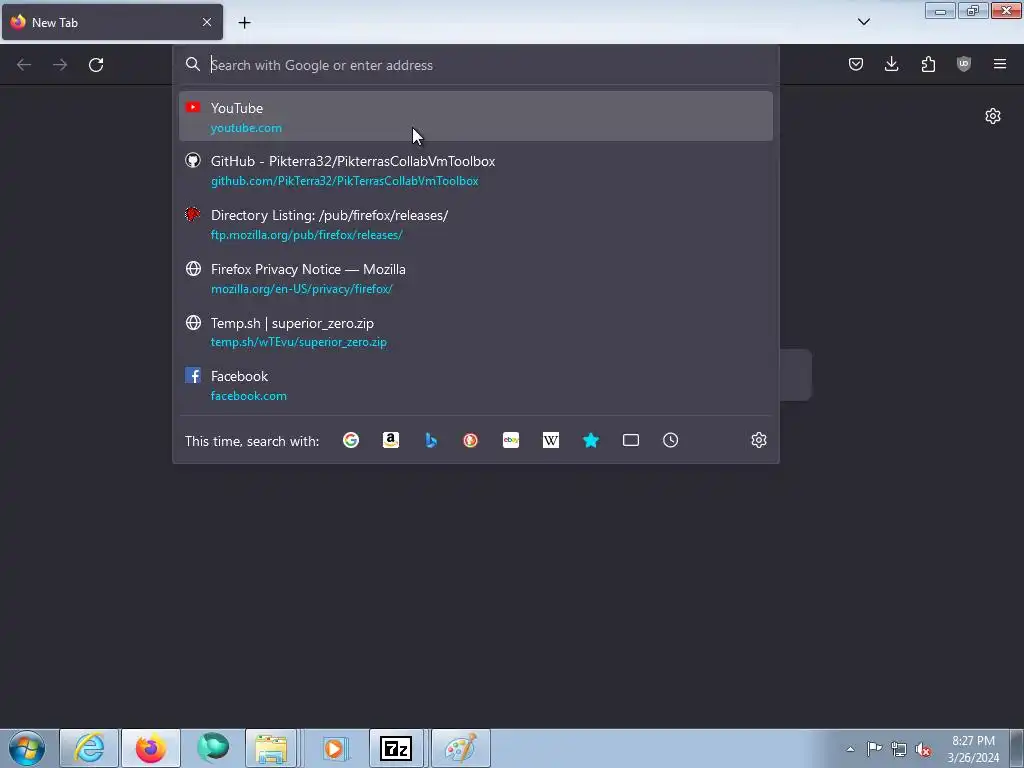The height and width of the screenshot is (768, 1024).
Task: Pick the DuckDuckGo search shortcut icon
Action: [x=470, y=440]
